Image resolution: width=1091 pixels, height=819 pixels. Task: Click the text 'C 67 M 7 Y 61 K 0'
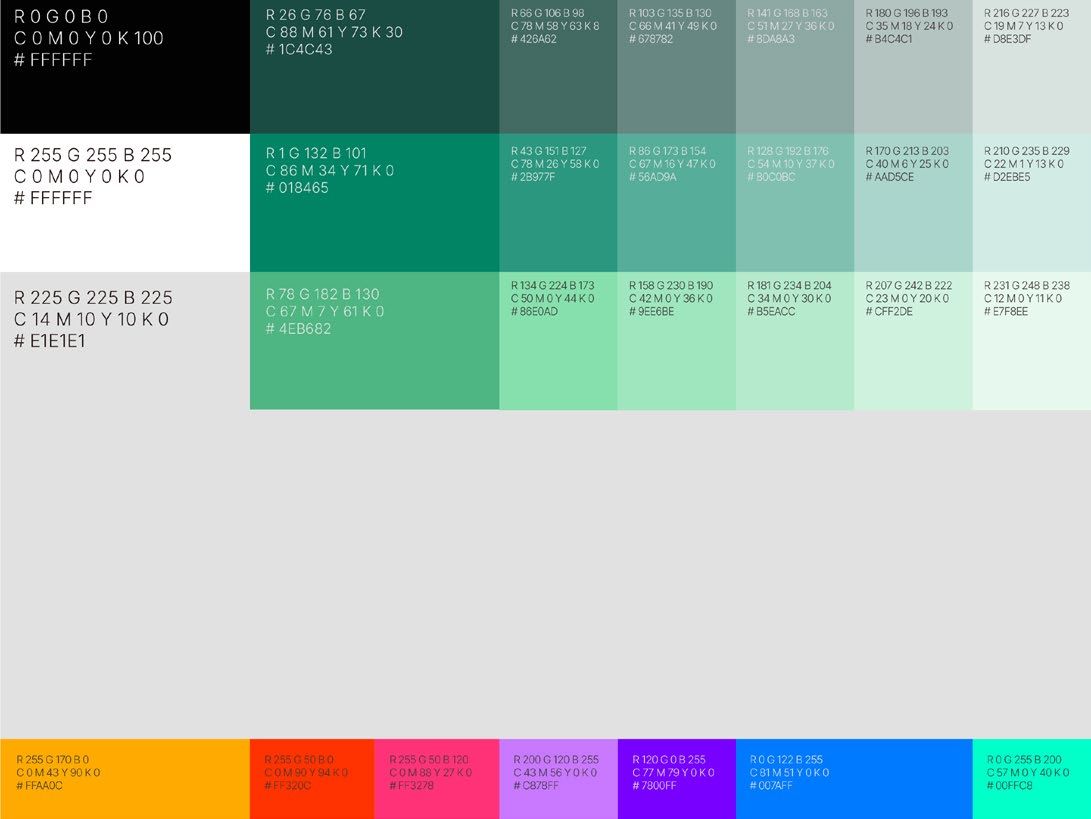point(325,311)
